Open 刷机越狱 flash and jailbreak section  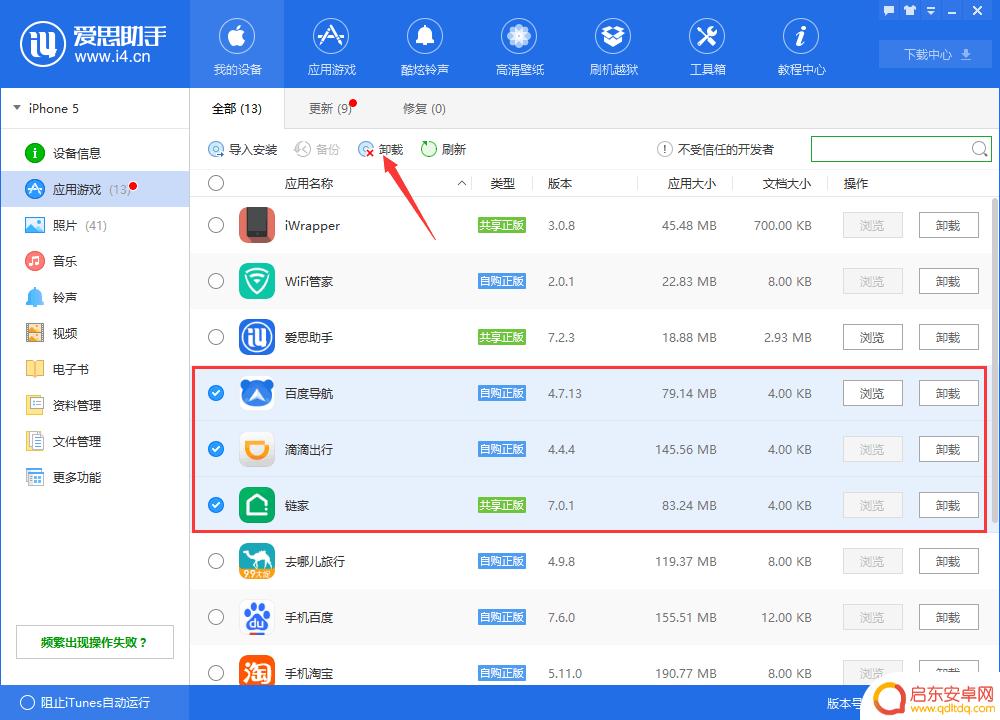613,45
